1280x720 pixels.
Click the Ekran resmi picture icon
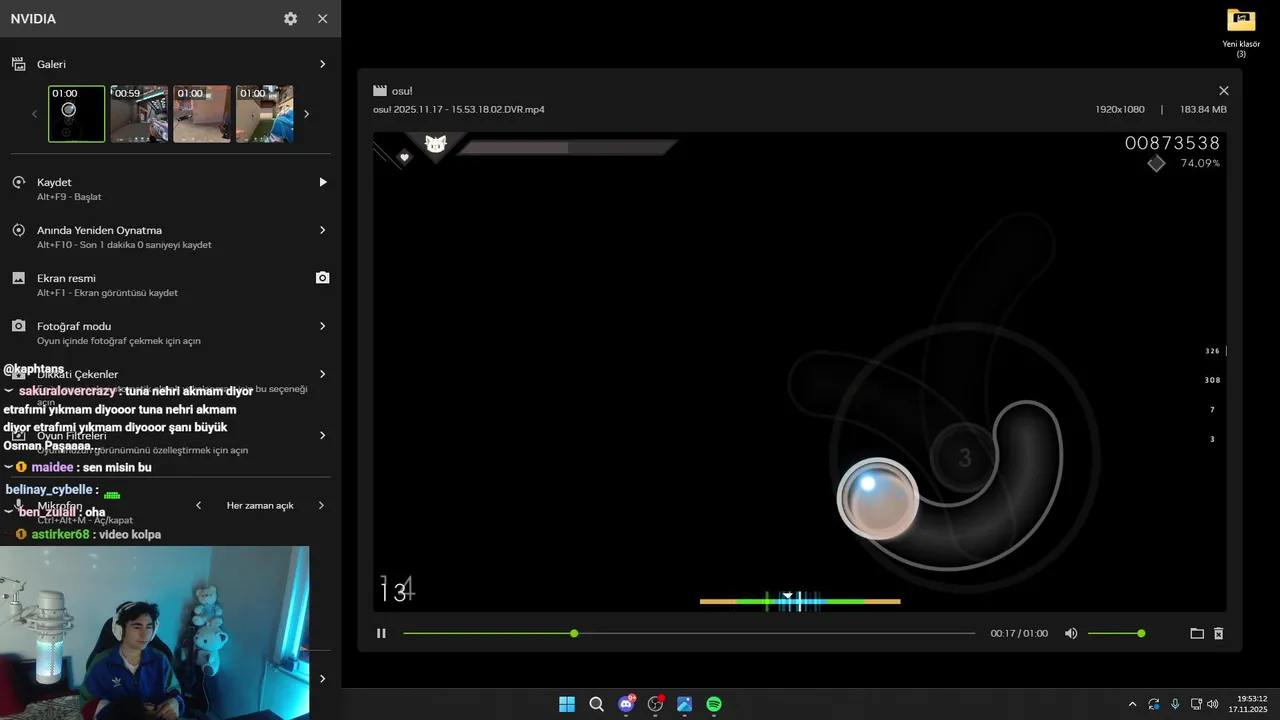tap(18, 278)
